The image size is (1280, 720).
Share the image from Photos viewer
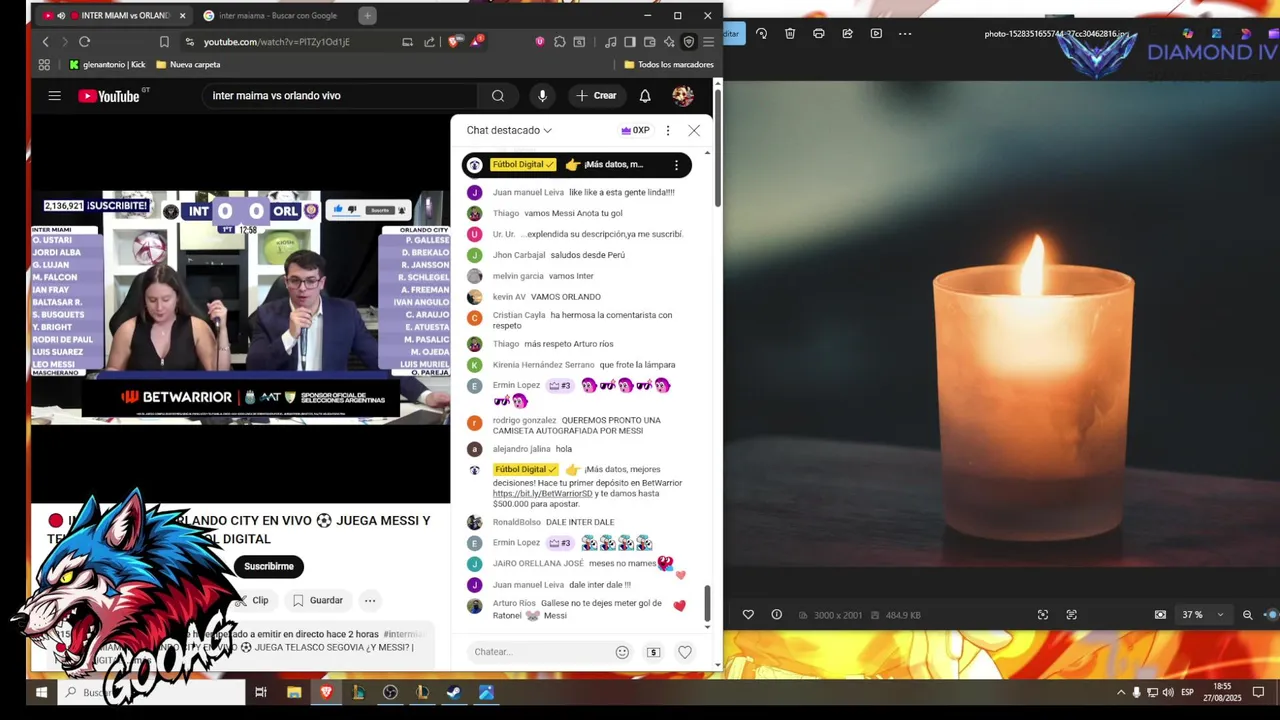tap(848, 33)
